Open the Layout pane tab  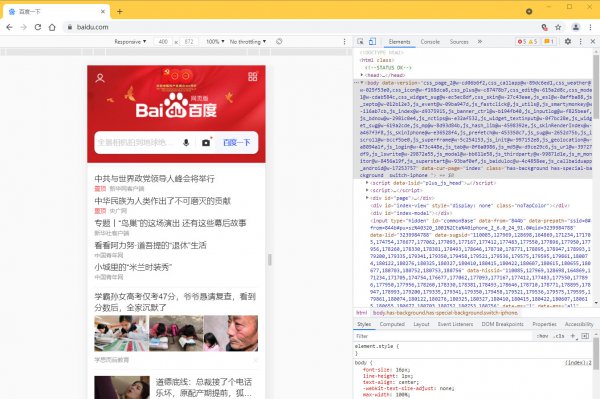(x=421, y=324)
